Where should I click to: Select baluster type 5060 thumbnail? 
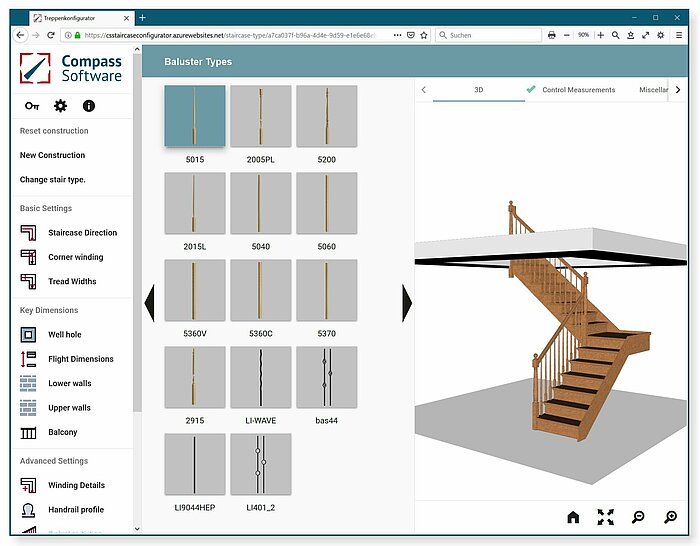(327, 203)
